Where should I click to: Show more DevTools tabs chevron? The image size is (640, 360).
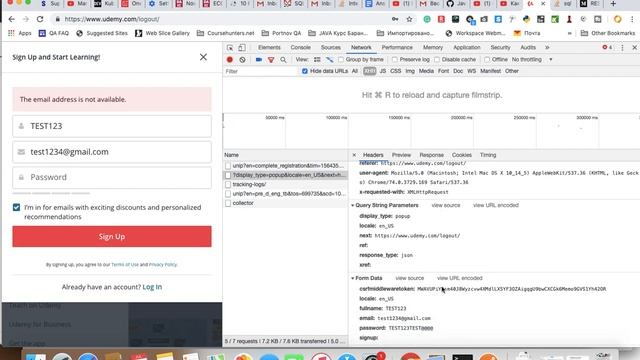click(547, 47)
